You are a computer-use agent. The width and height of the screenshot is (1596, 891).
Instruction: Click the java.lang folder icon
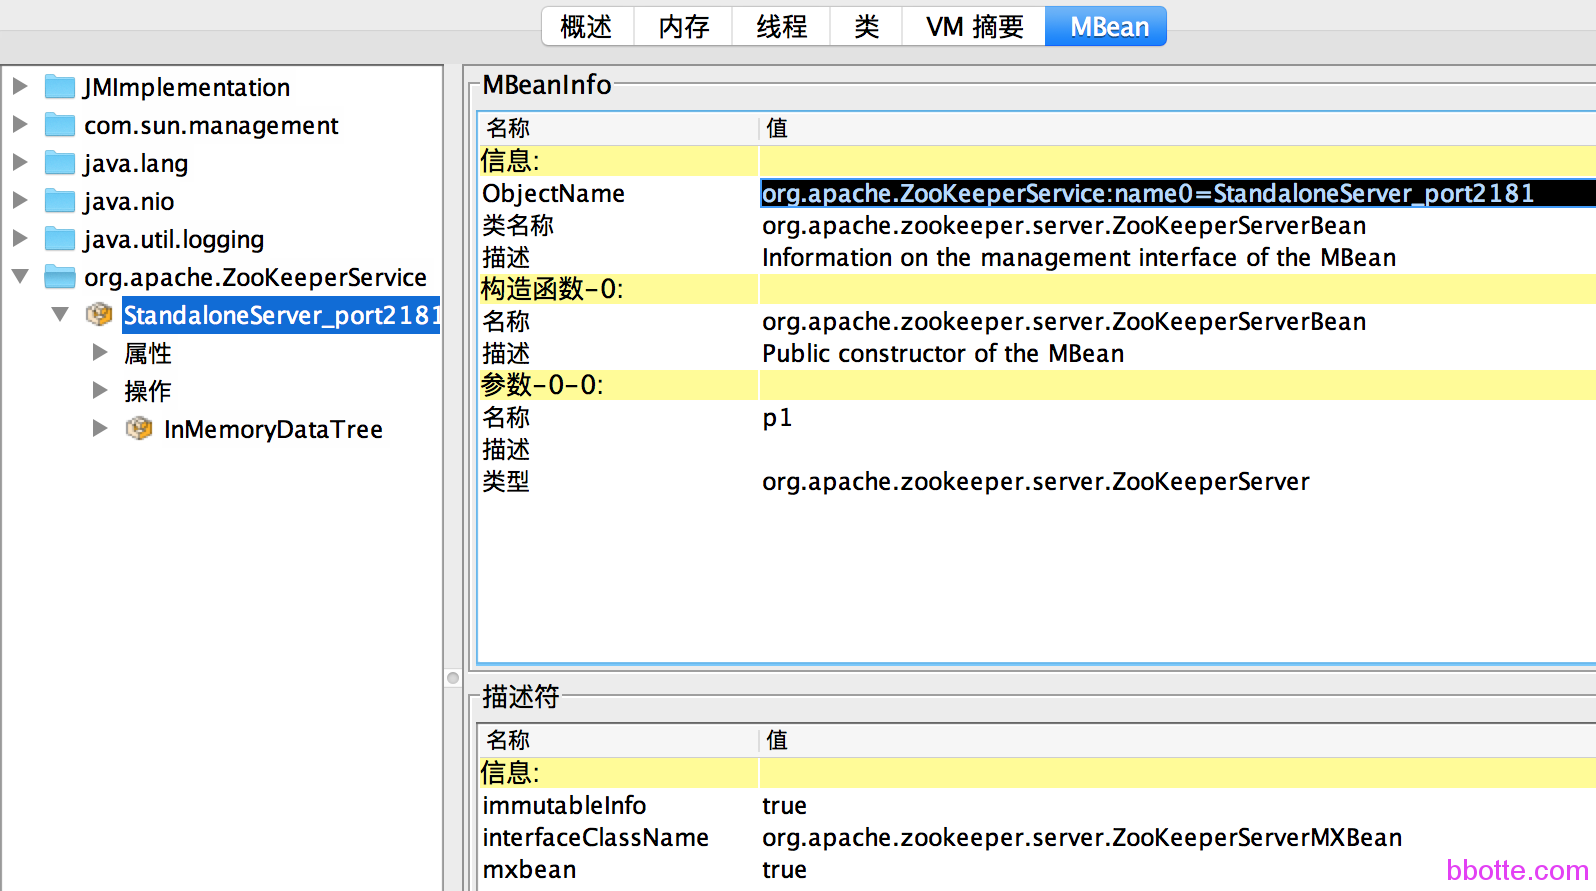pyautogui.click(x=60, y=163)
